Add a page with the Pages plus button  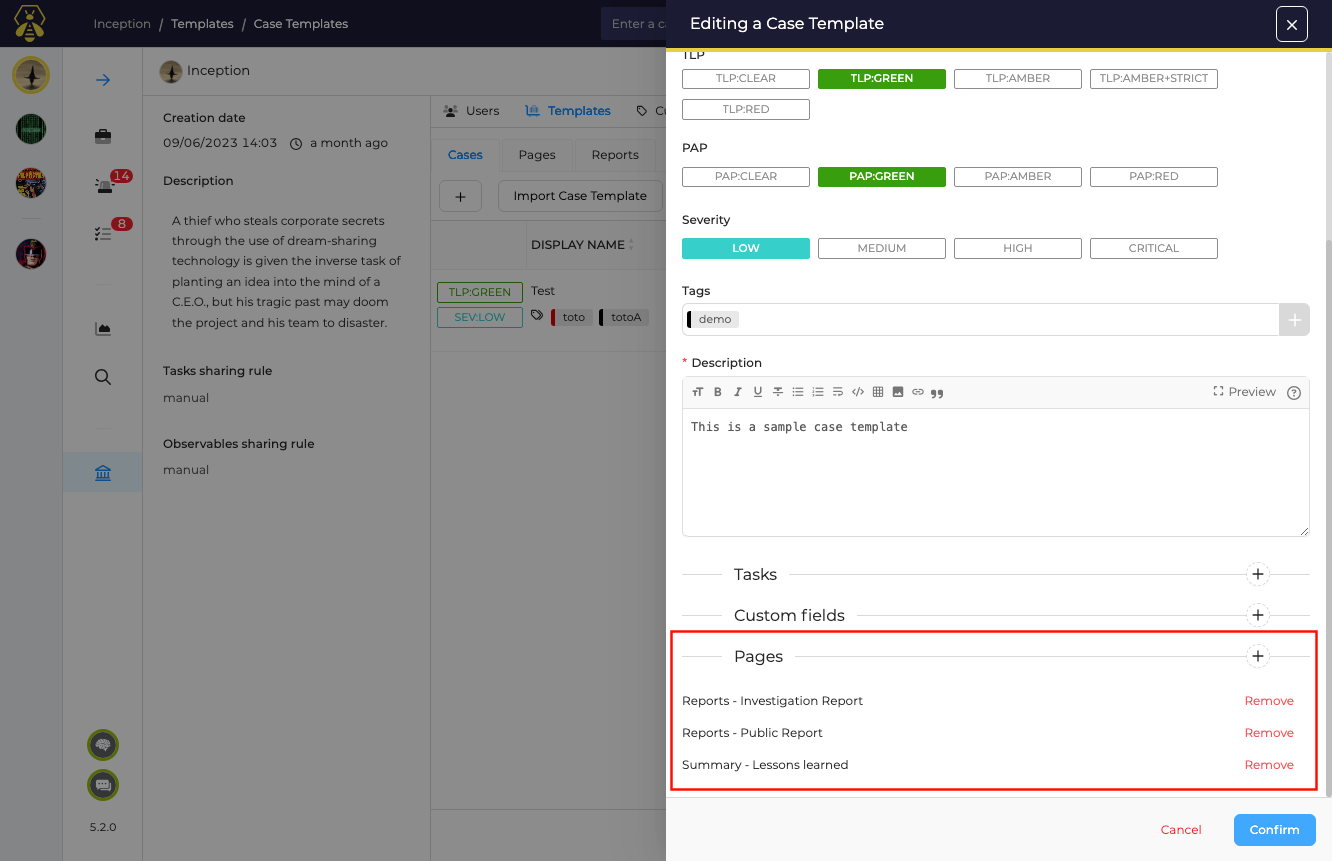click(x=1258, y=656)
